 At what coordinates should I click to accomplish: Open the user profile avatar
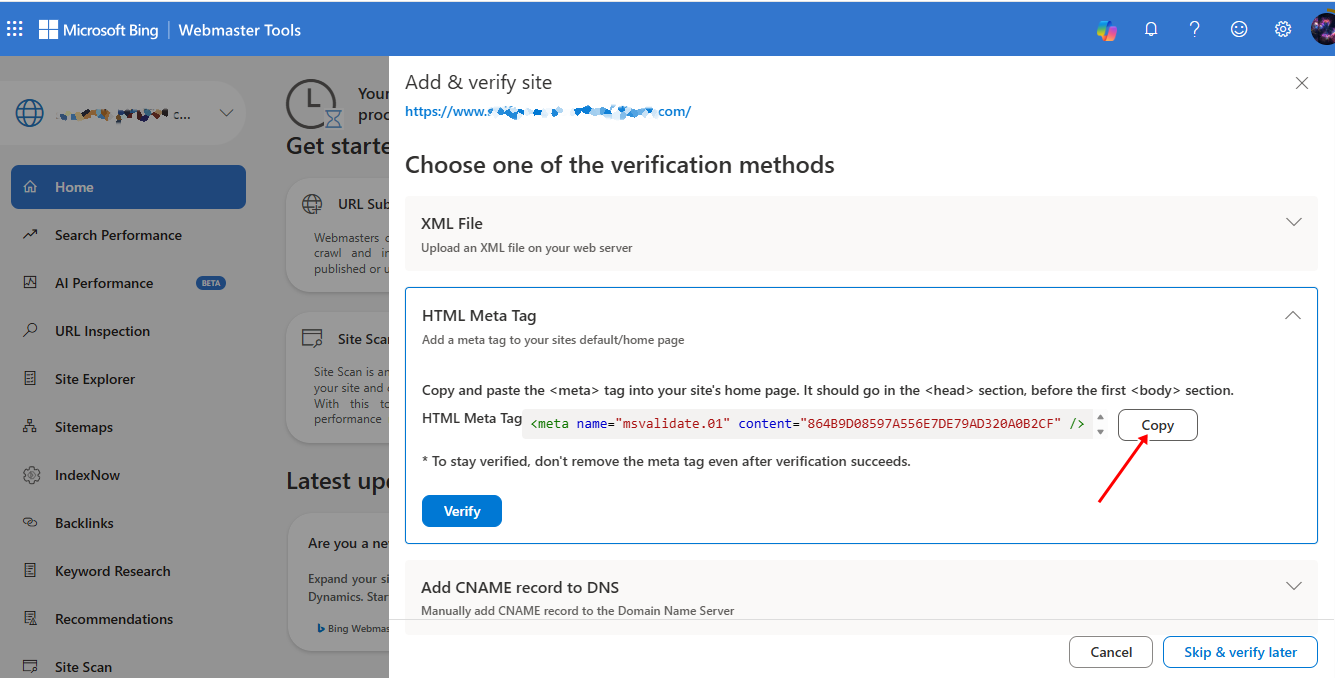[1323, 29]
